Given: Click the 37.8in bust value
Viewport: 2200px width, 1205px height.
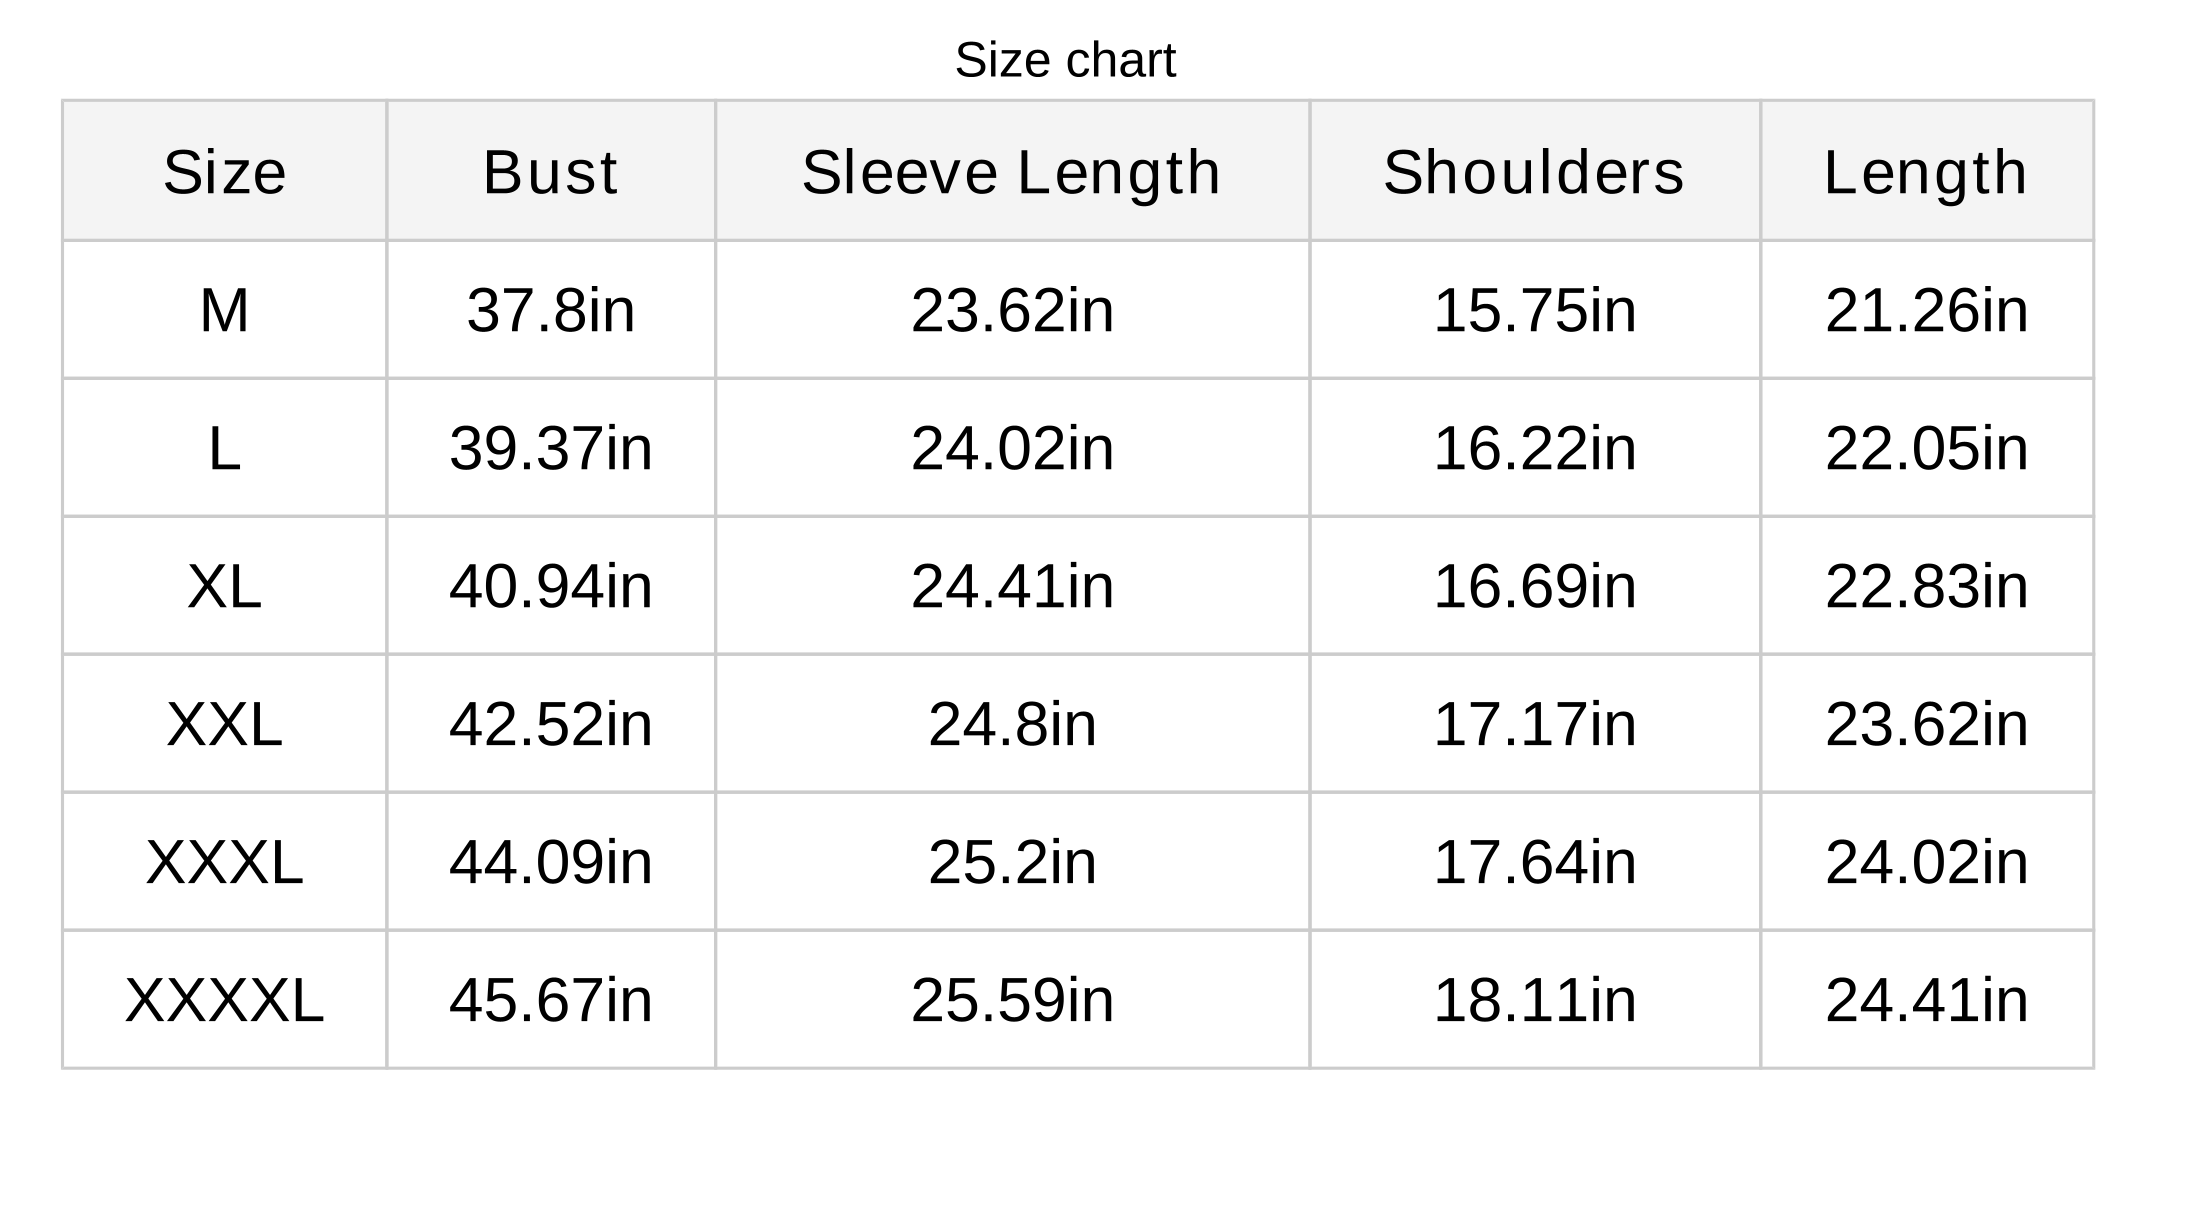Looking at the screenshot, I should click(551, 310).
